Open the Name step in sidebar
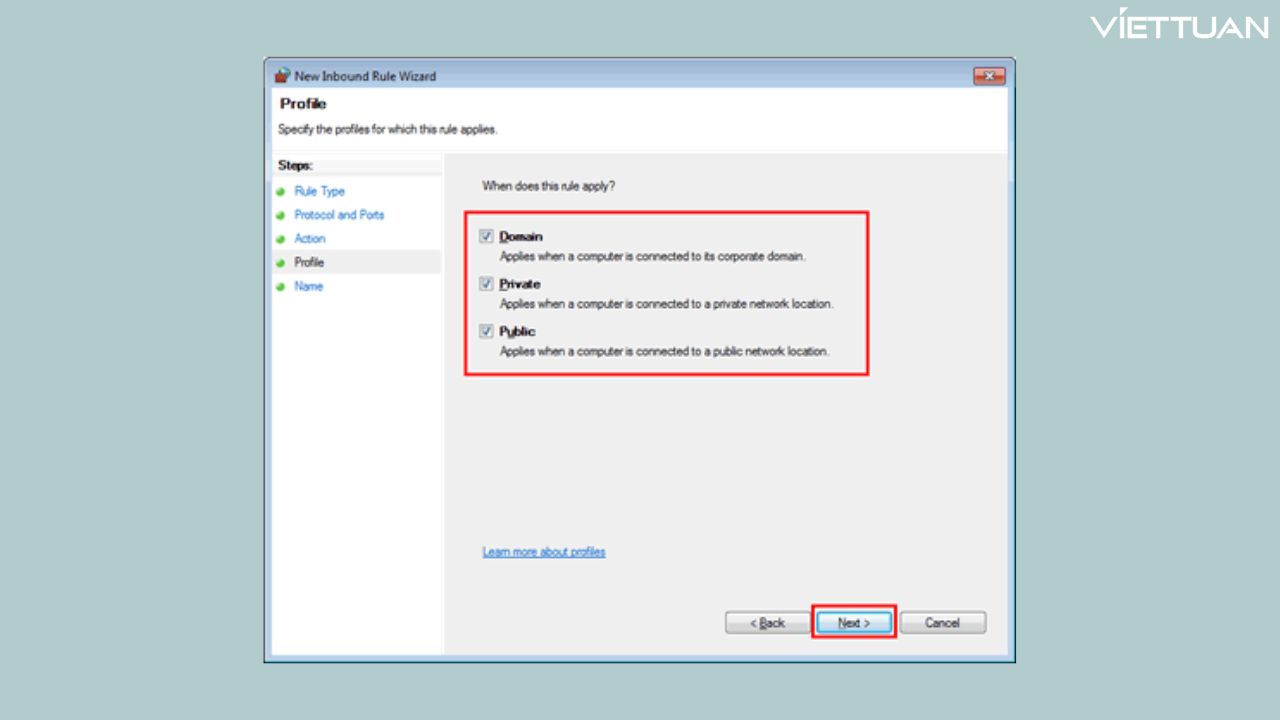1280x720 pixels. pyautogui.click(x=309, y=287)
